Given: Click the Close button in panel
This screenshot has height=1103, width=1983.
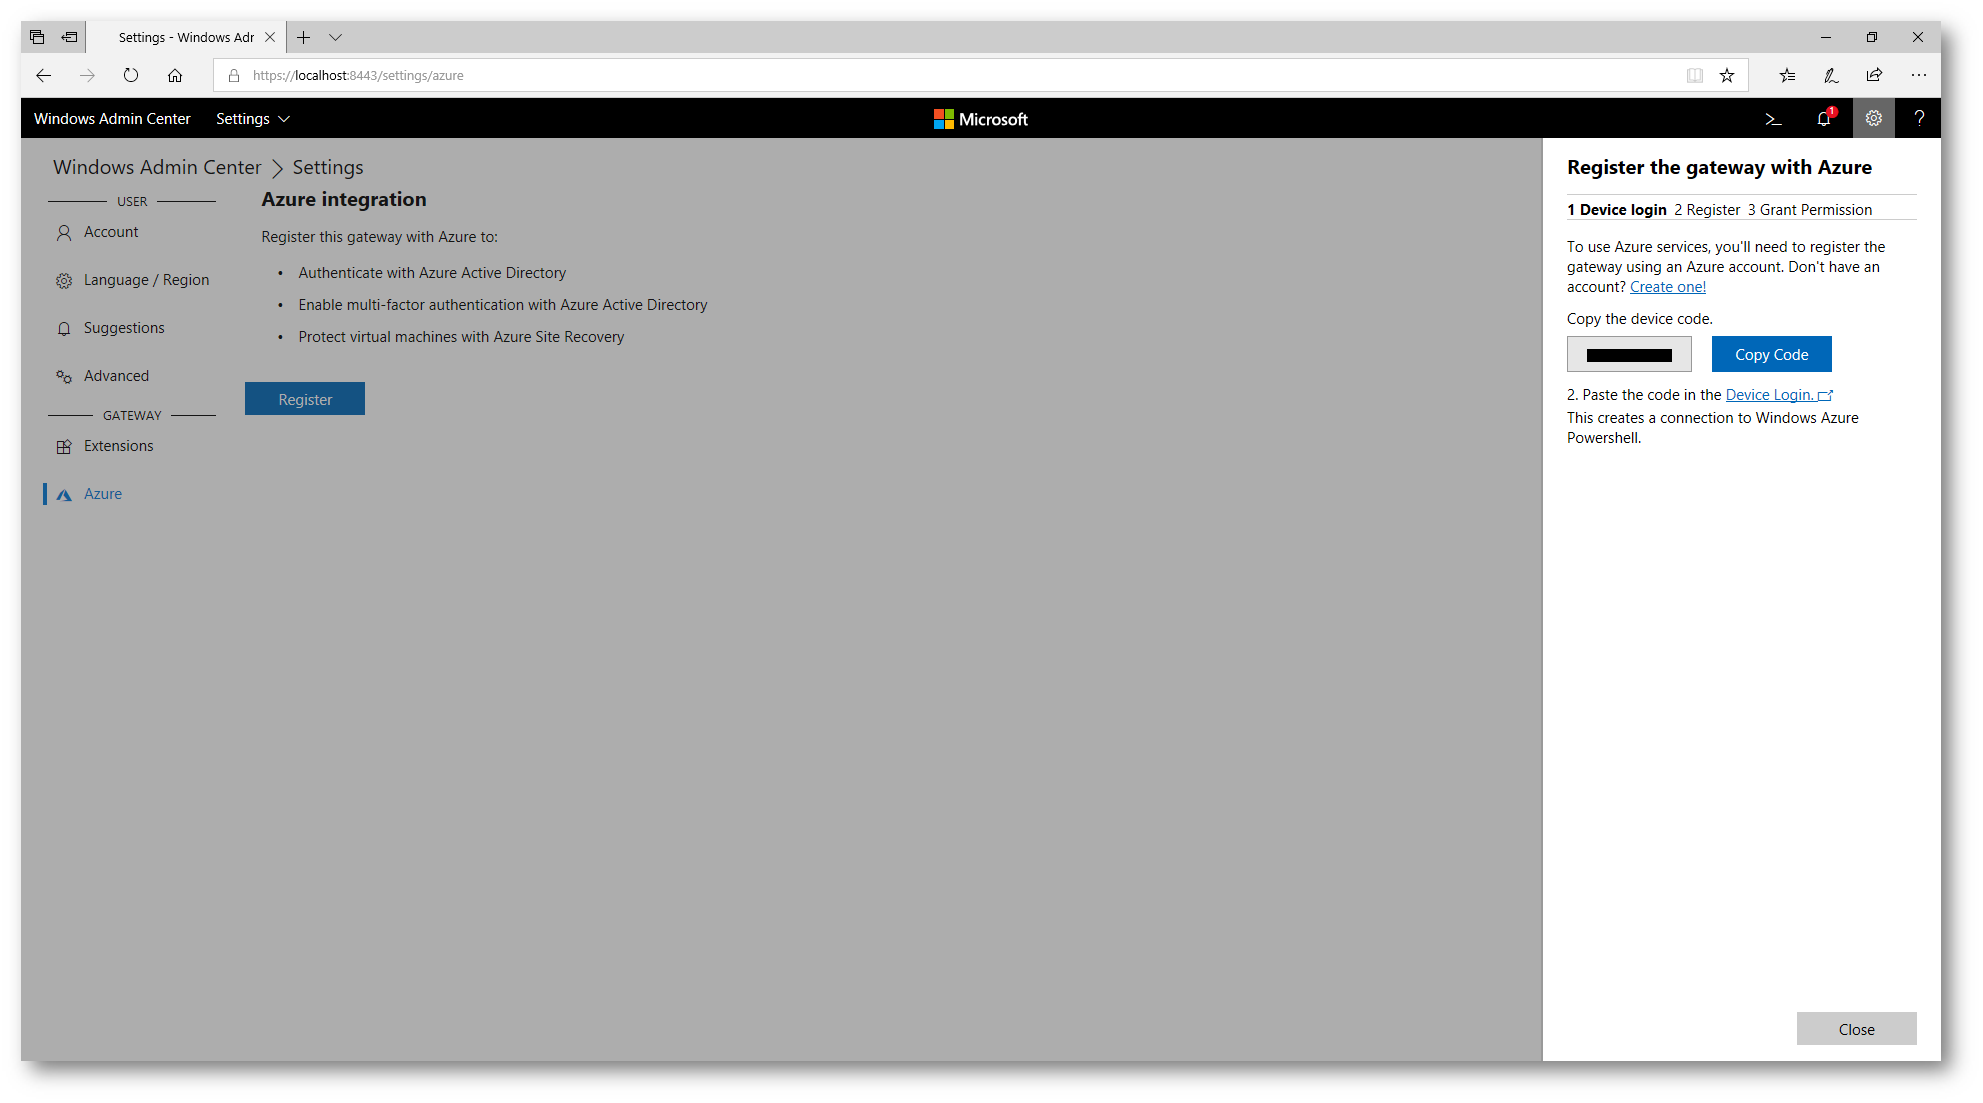Looking at the screenshot, I should (1856, 1029).
